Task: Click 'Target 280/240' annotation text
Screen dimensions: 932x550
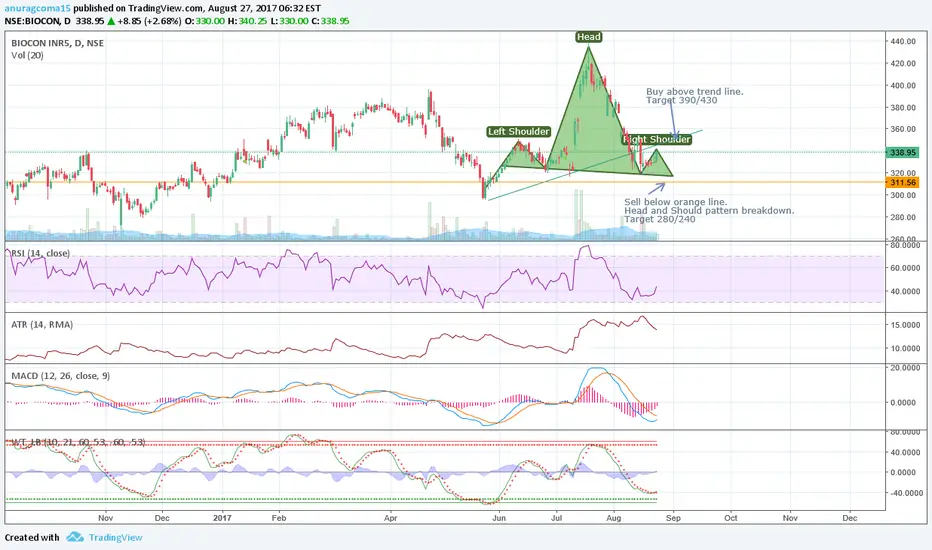Action: coord(659,219)
